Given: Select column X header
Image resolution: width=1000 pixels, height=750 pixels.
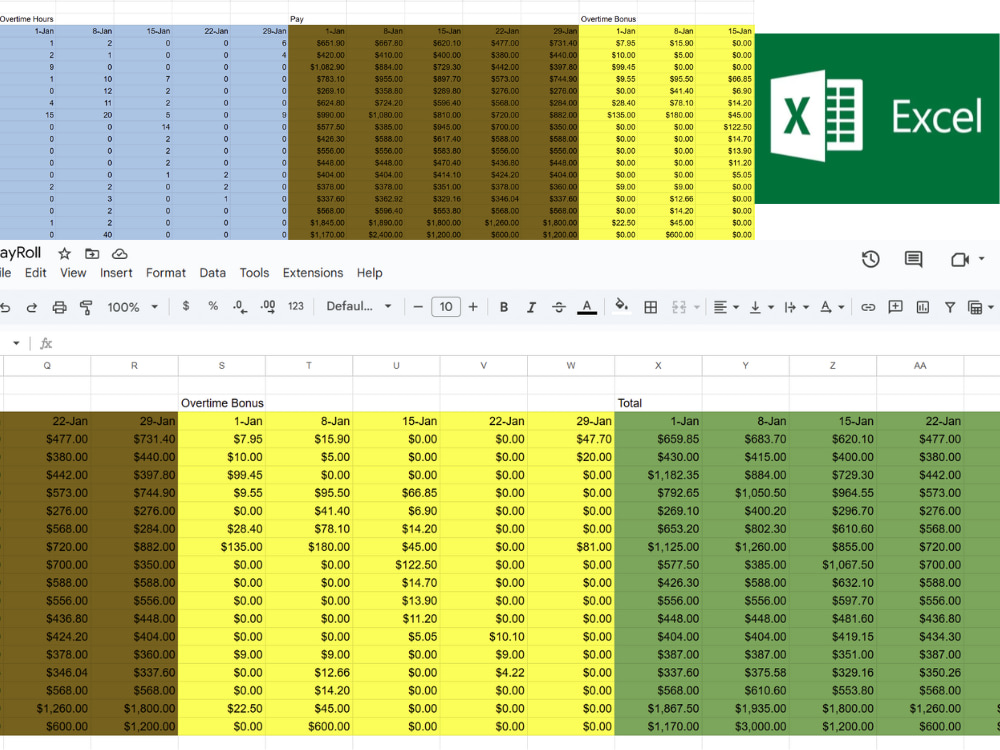Looking at the screenshot, I should 658,365.
